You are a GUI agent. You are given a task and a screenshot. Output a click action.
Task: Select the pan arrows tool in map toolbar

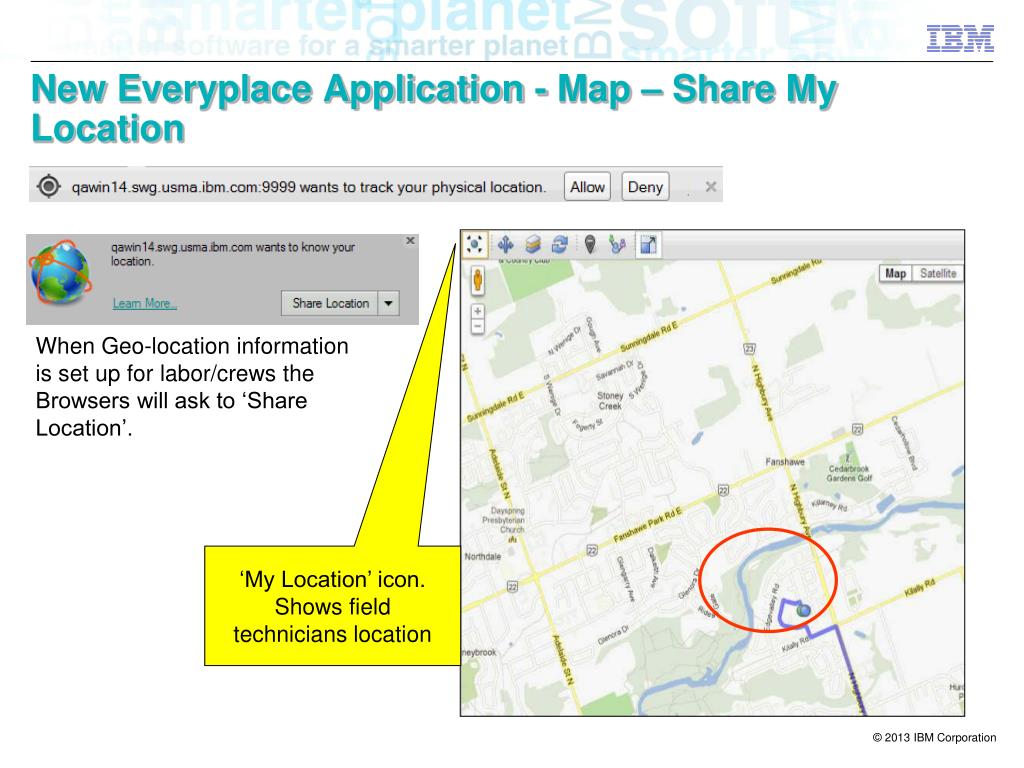tap(505, 245)
